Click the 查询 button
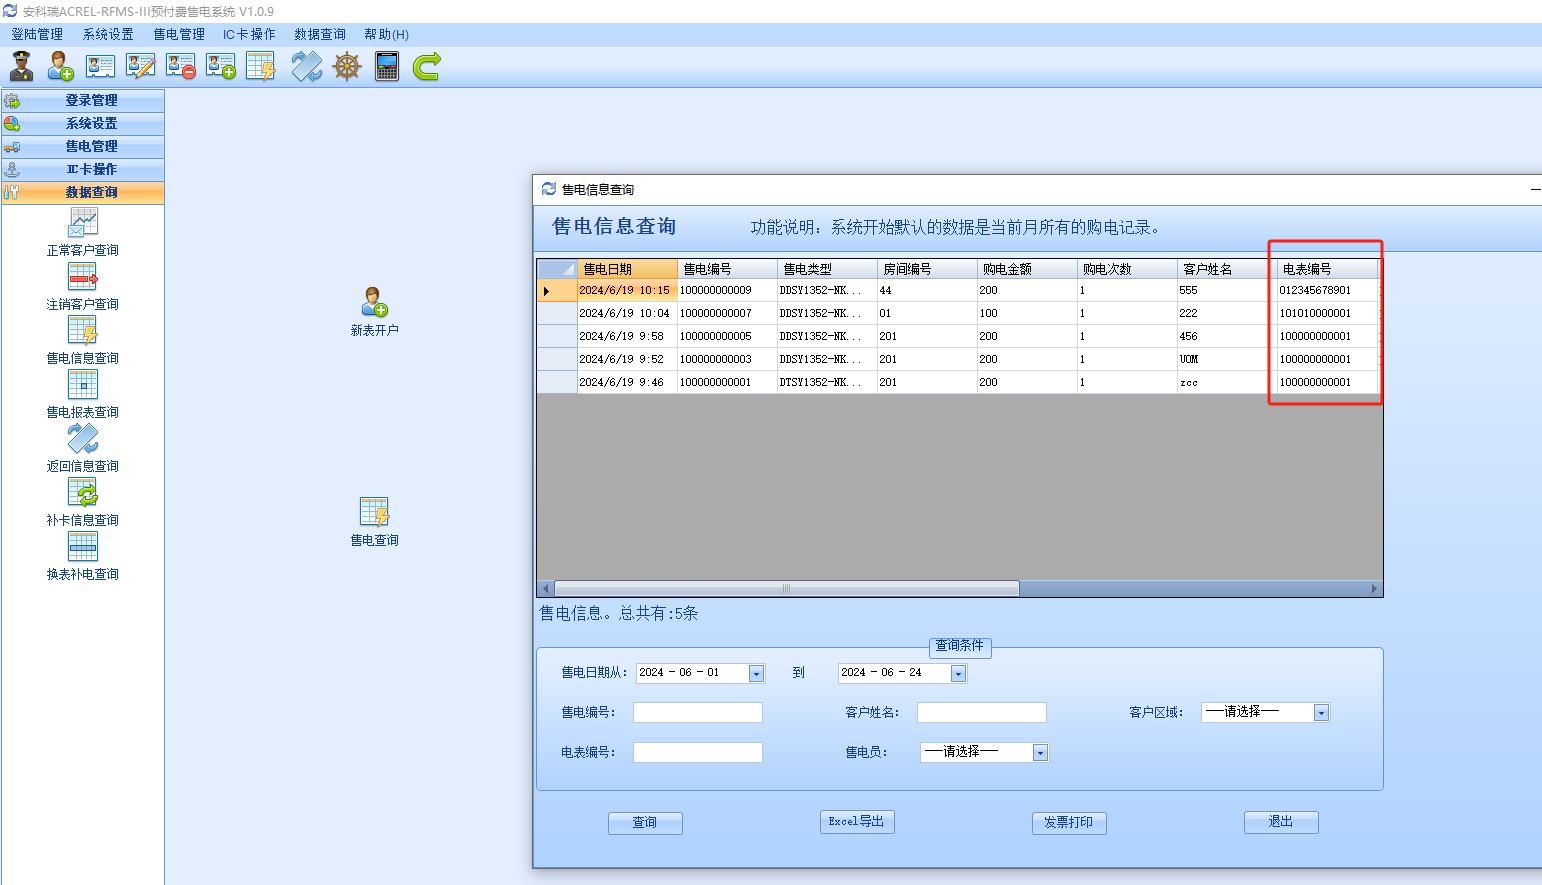1542x885 pixels. [x=645, y=823]
